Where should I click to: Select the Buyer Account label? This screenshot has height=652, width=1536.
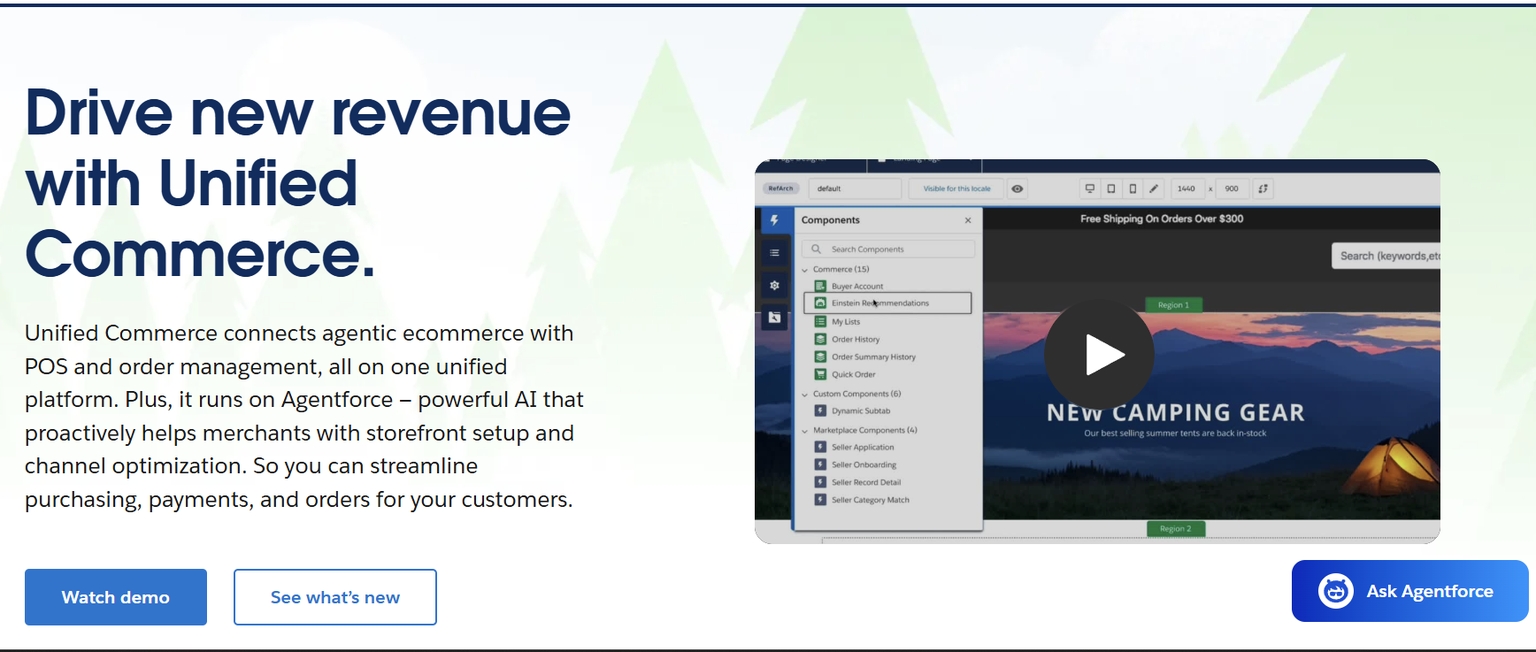click(857, 286)
